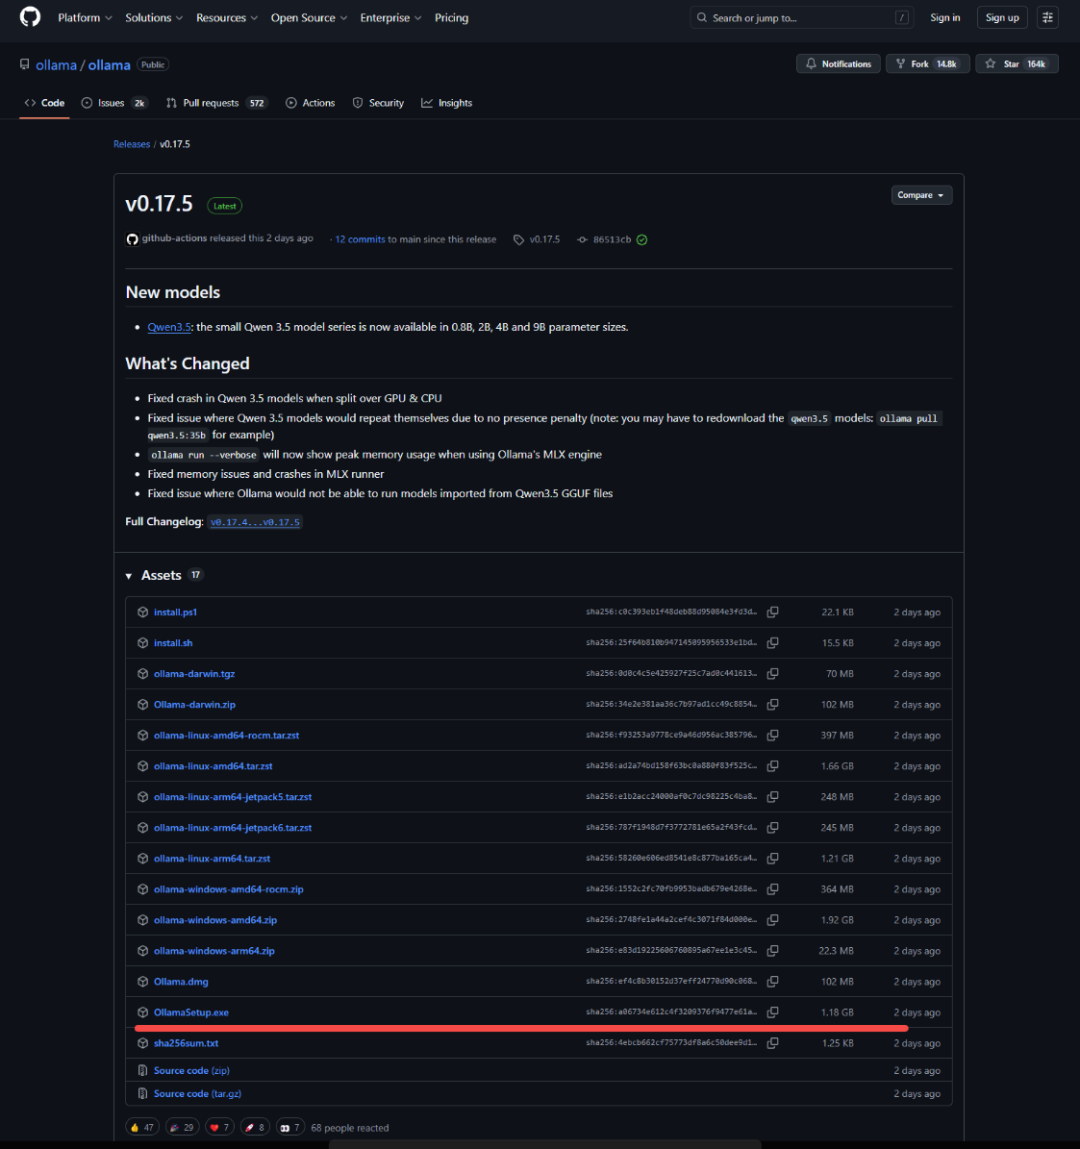Click the verified commit checkmark icon

[x=642, y=240]
